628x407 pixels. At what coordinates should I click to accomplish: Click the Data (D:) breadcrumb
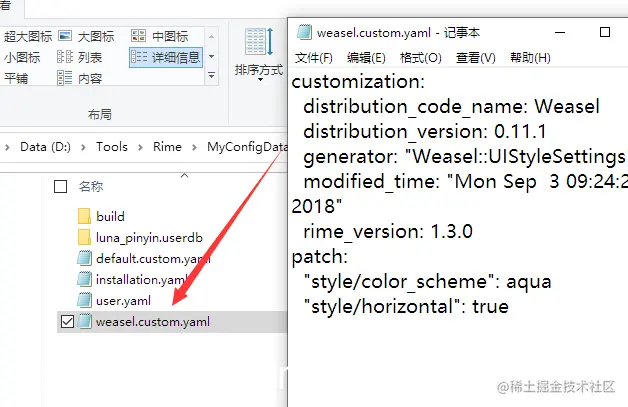[45, 147]
